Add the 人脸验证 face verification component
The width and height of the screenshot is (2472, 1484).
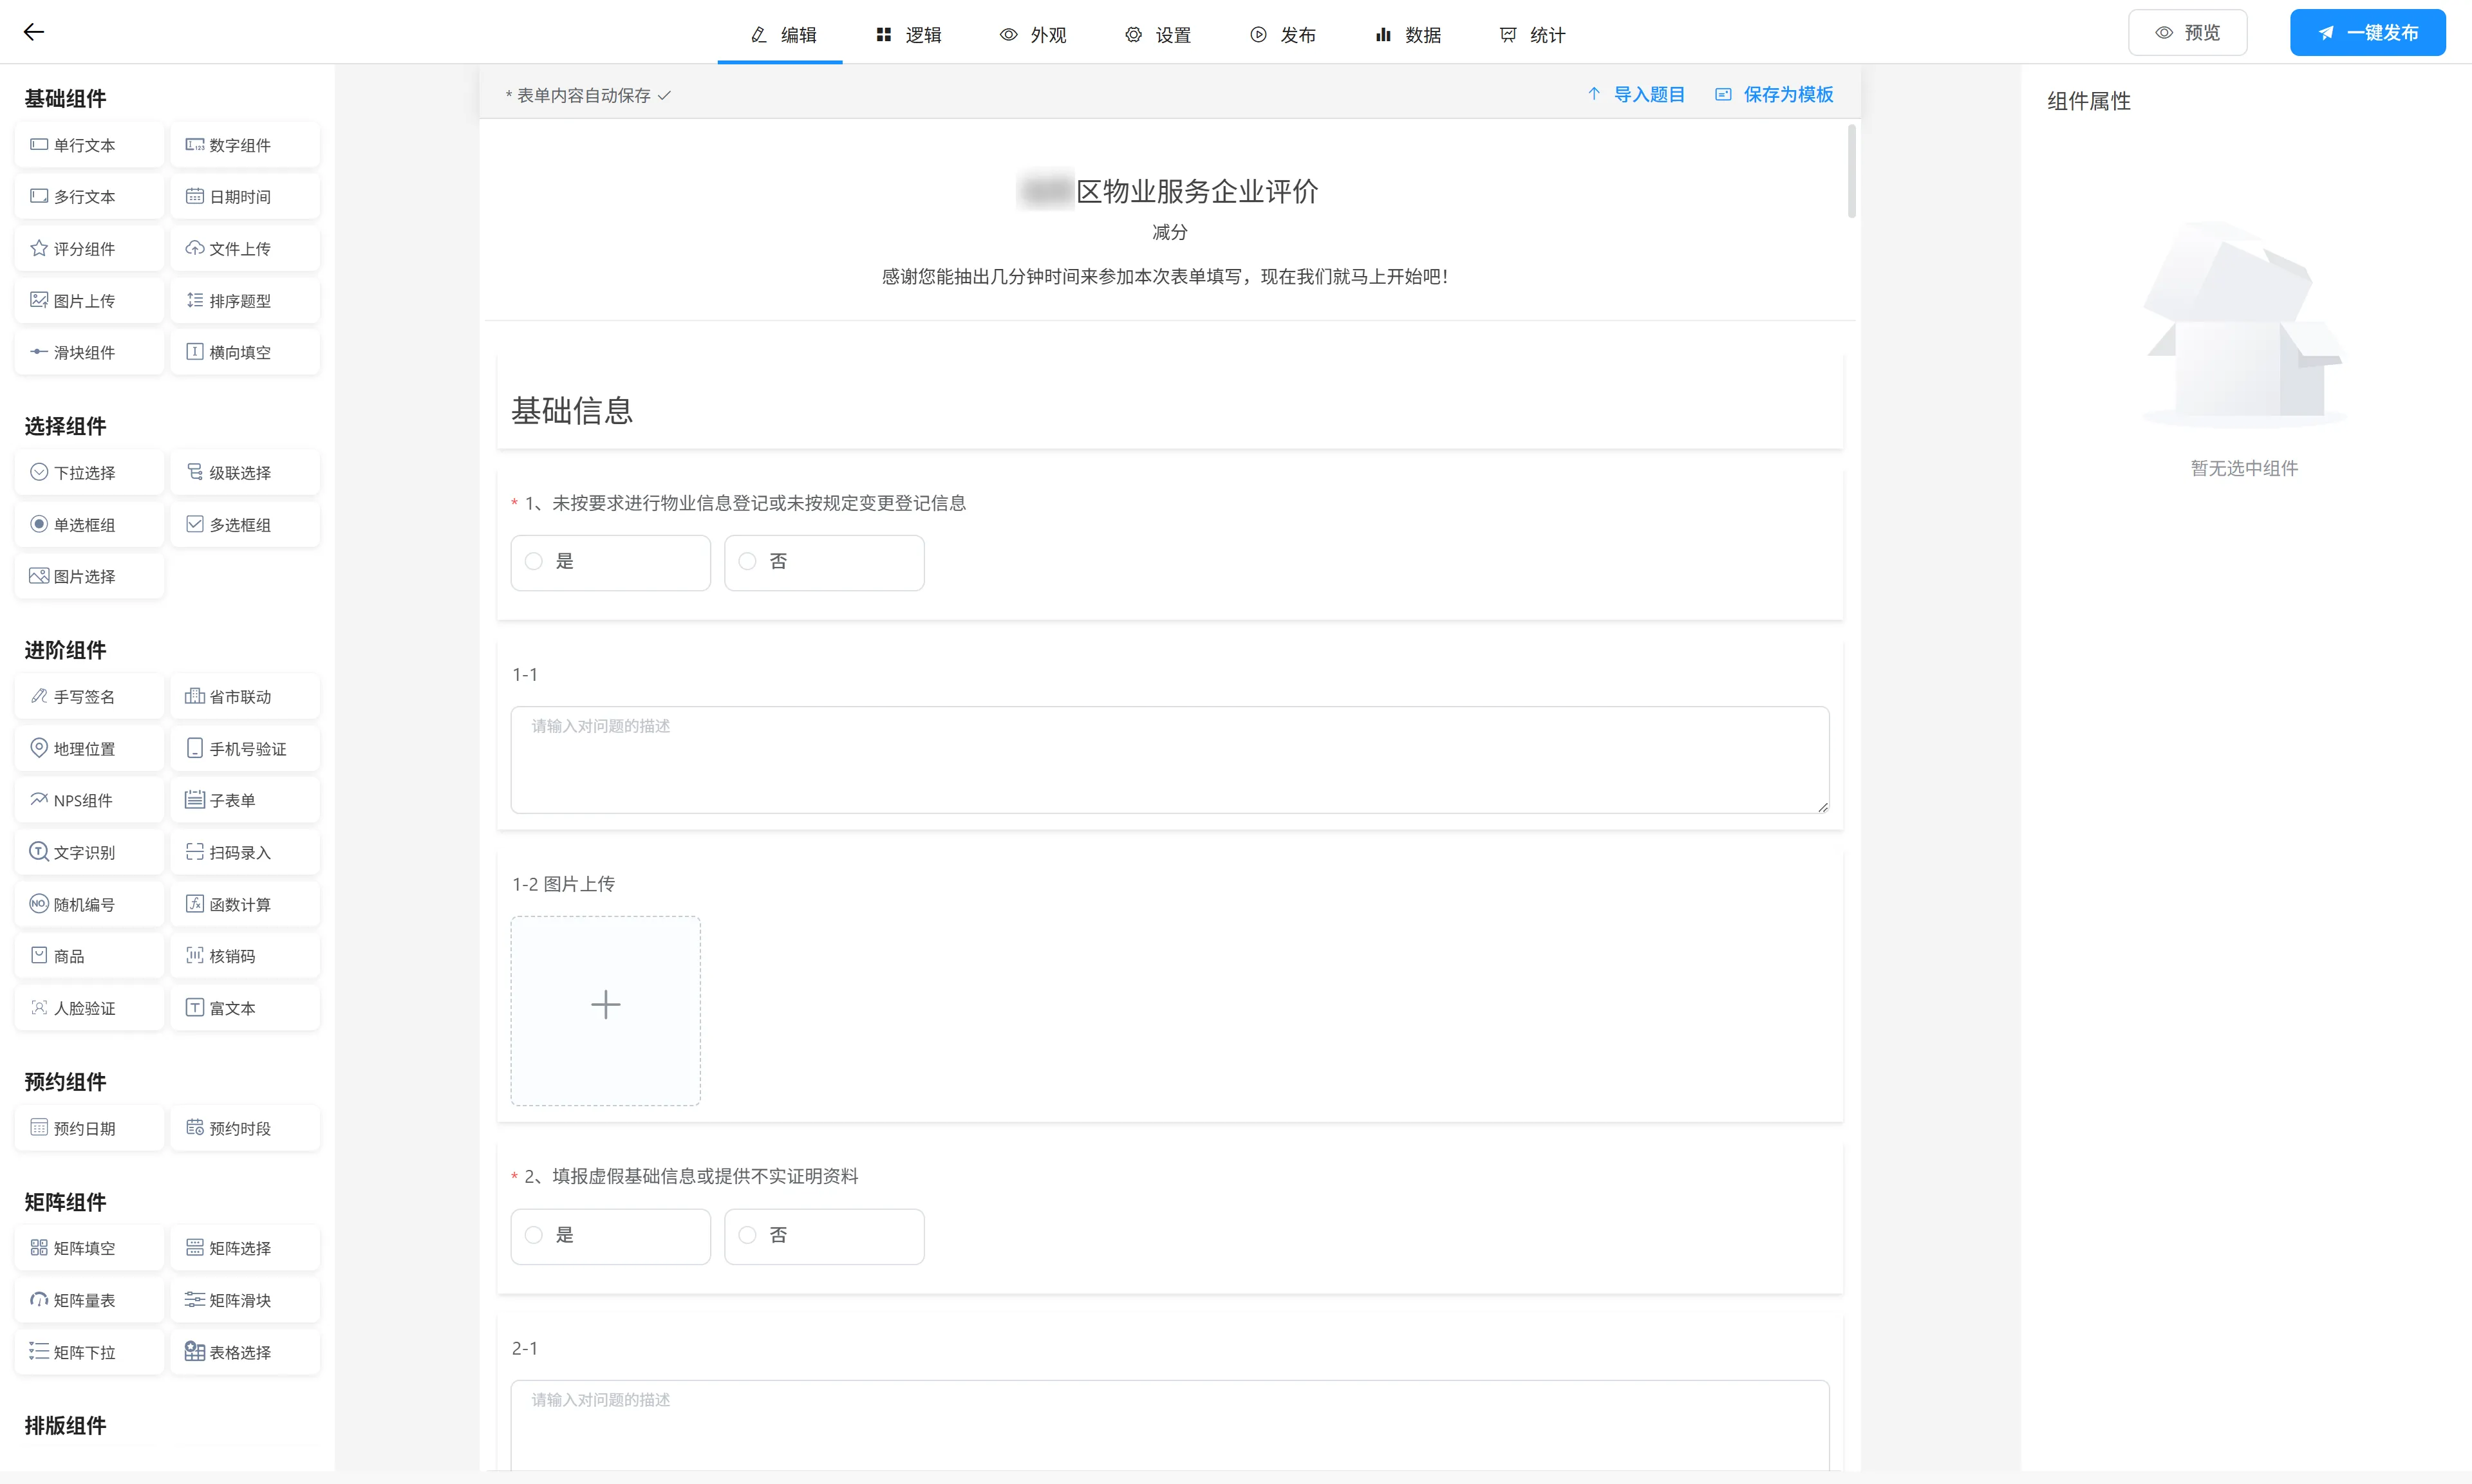(x=89, y=1008)
